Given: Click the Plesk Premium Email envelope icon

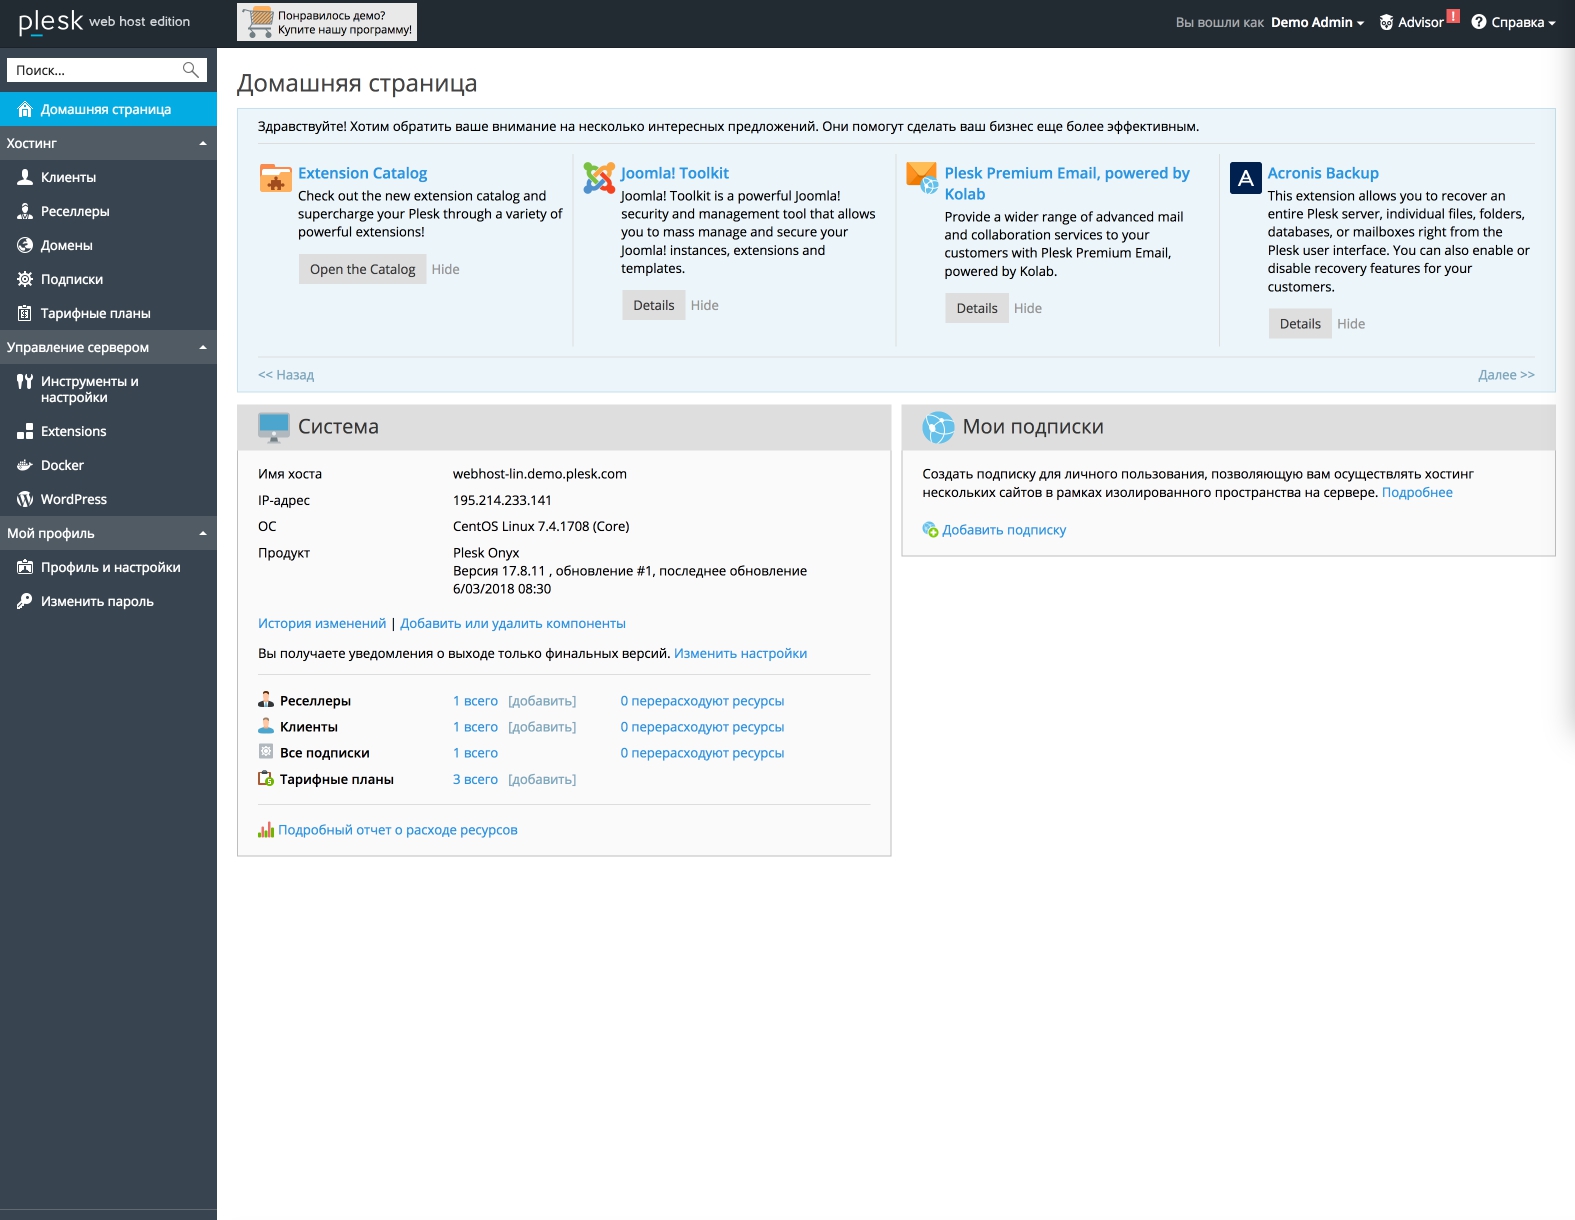Looking at the screenshot, I should click(x=922, y=178).
